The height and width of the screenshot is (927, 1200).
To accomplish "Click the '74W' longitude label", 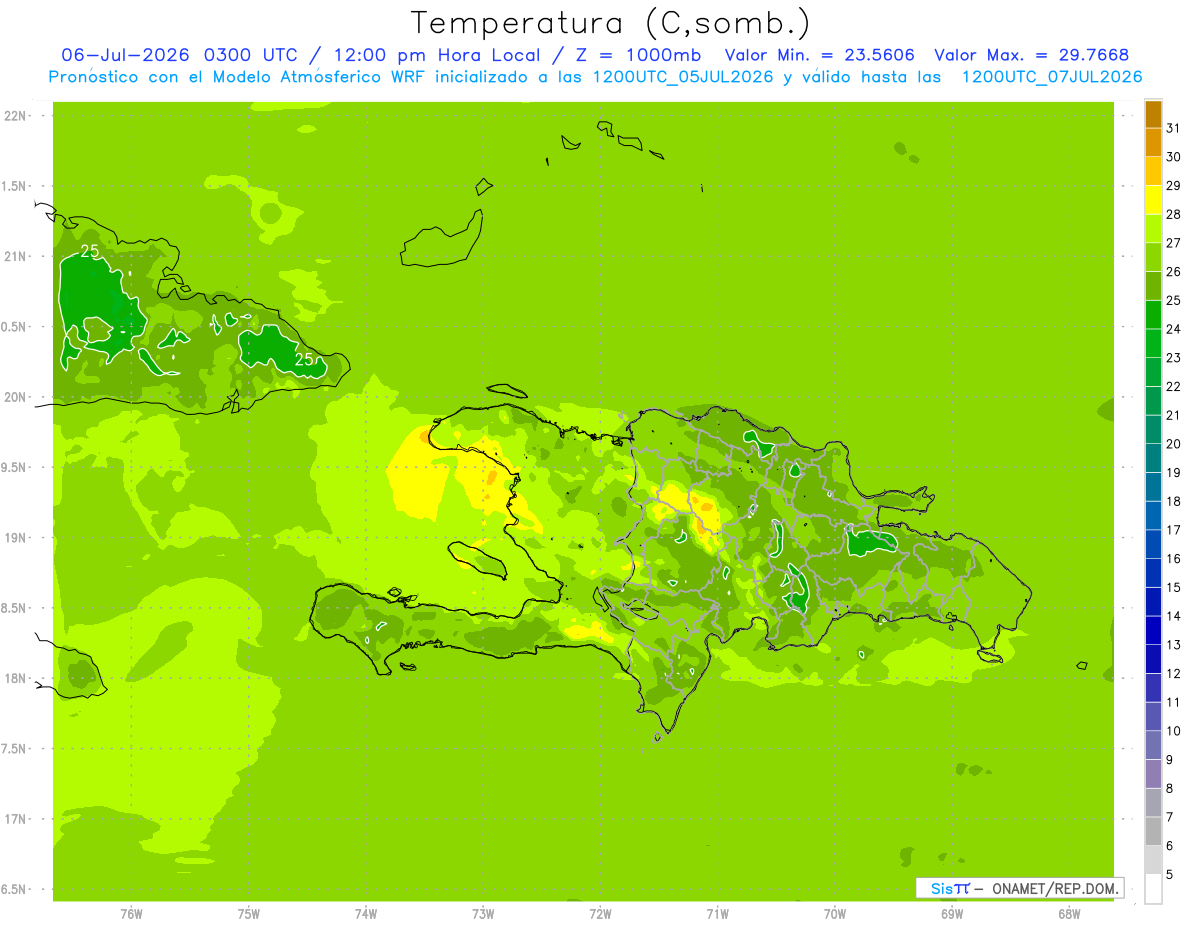I will click(365, 914).
